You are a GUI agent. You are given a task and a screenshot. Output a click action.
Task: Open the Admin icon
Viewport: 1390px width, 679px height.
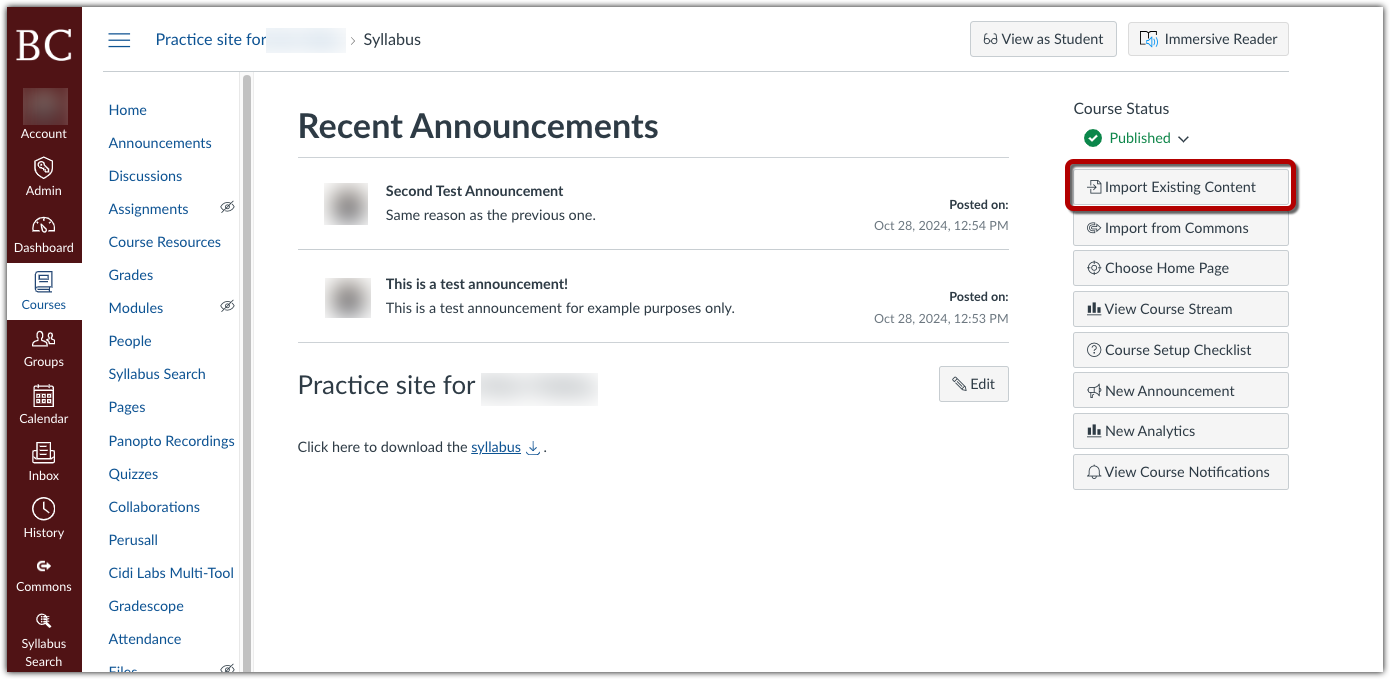point(43,176)
